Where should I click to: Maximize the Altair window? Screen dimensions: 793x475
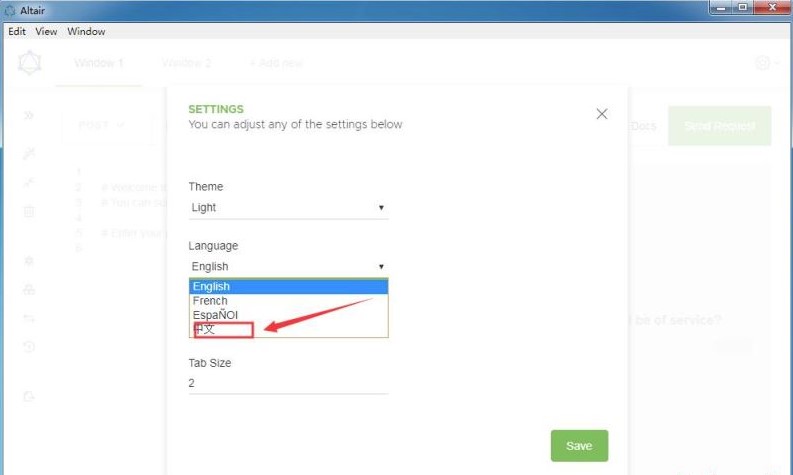tap(742, 8)
